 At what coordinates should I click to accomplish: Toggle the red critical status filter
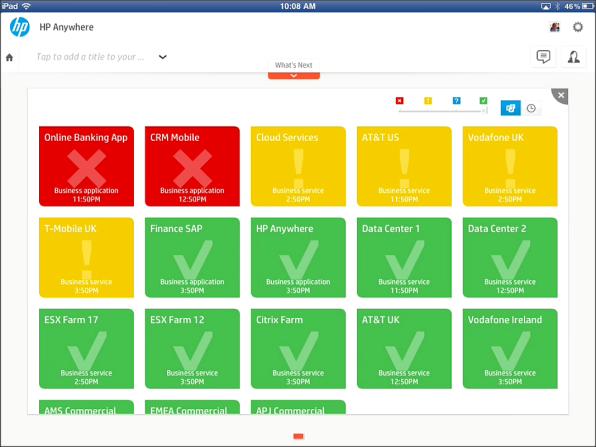click(399, 100)
